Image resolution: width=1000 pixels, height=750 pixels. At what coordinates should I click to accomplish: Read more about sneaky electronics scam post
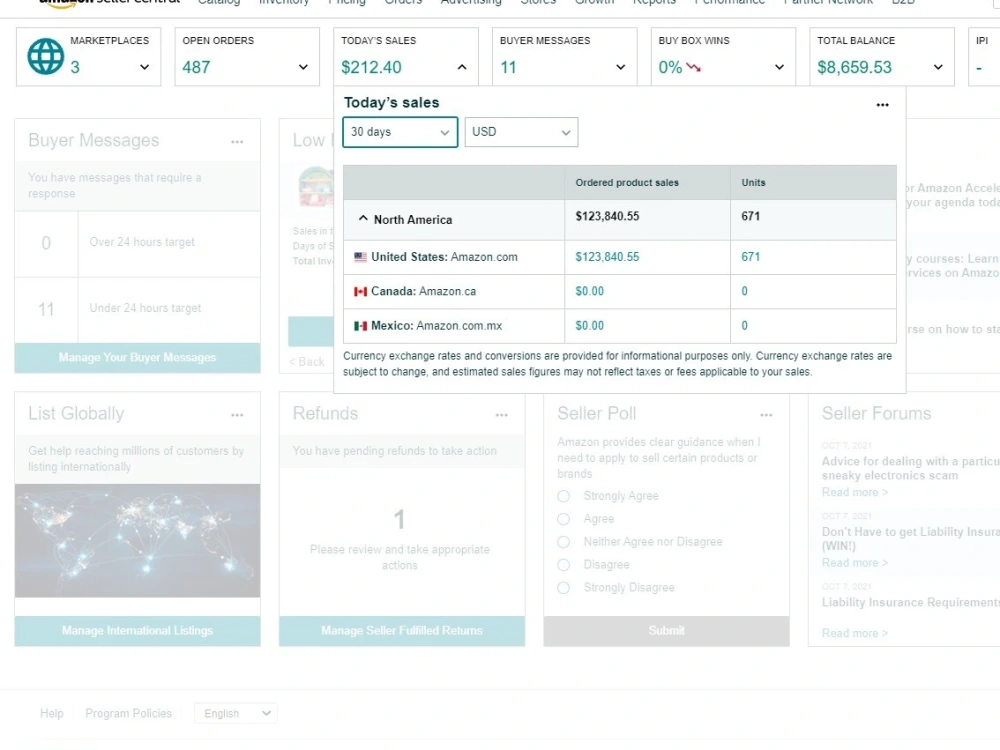[855, 492]
